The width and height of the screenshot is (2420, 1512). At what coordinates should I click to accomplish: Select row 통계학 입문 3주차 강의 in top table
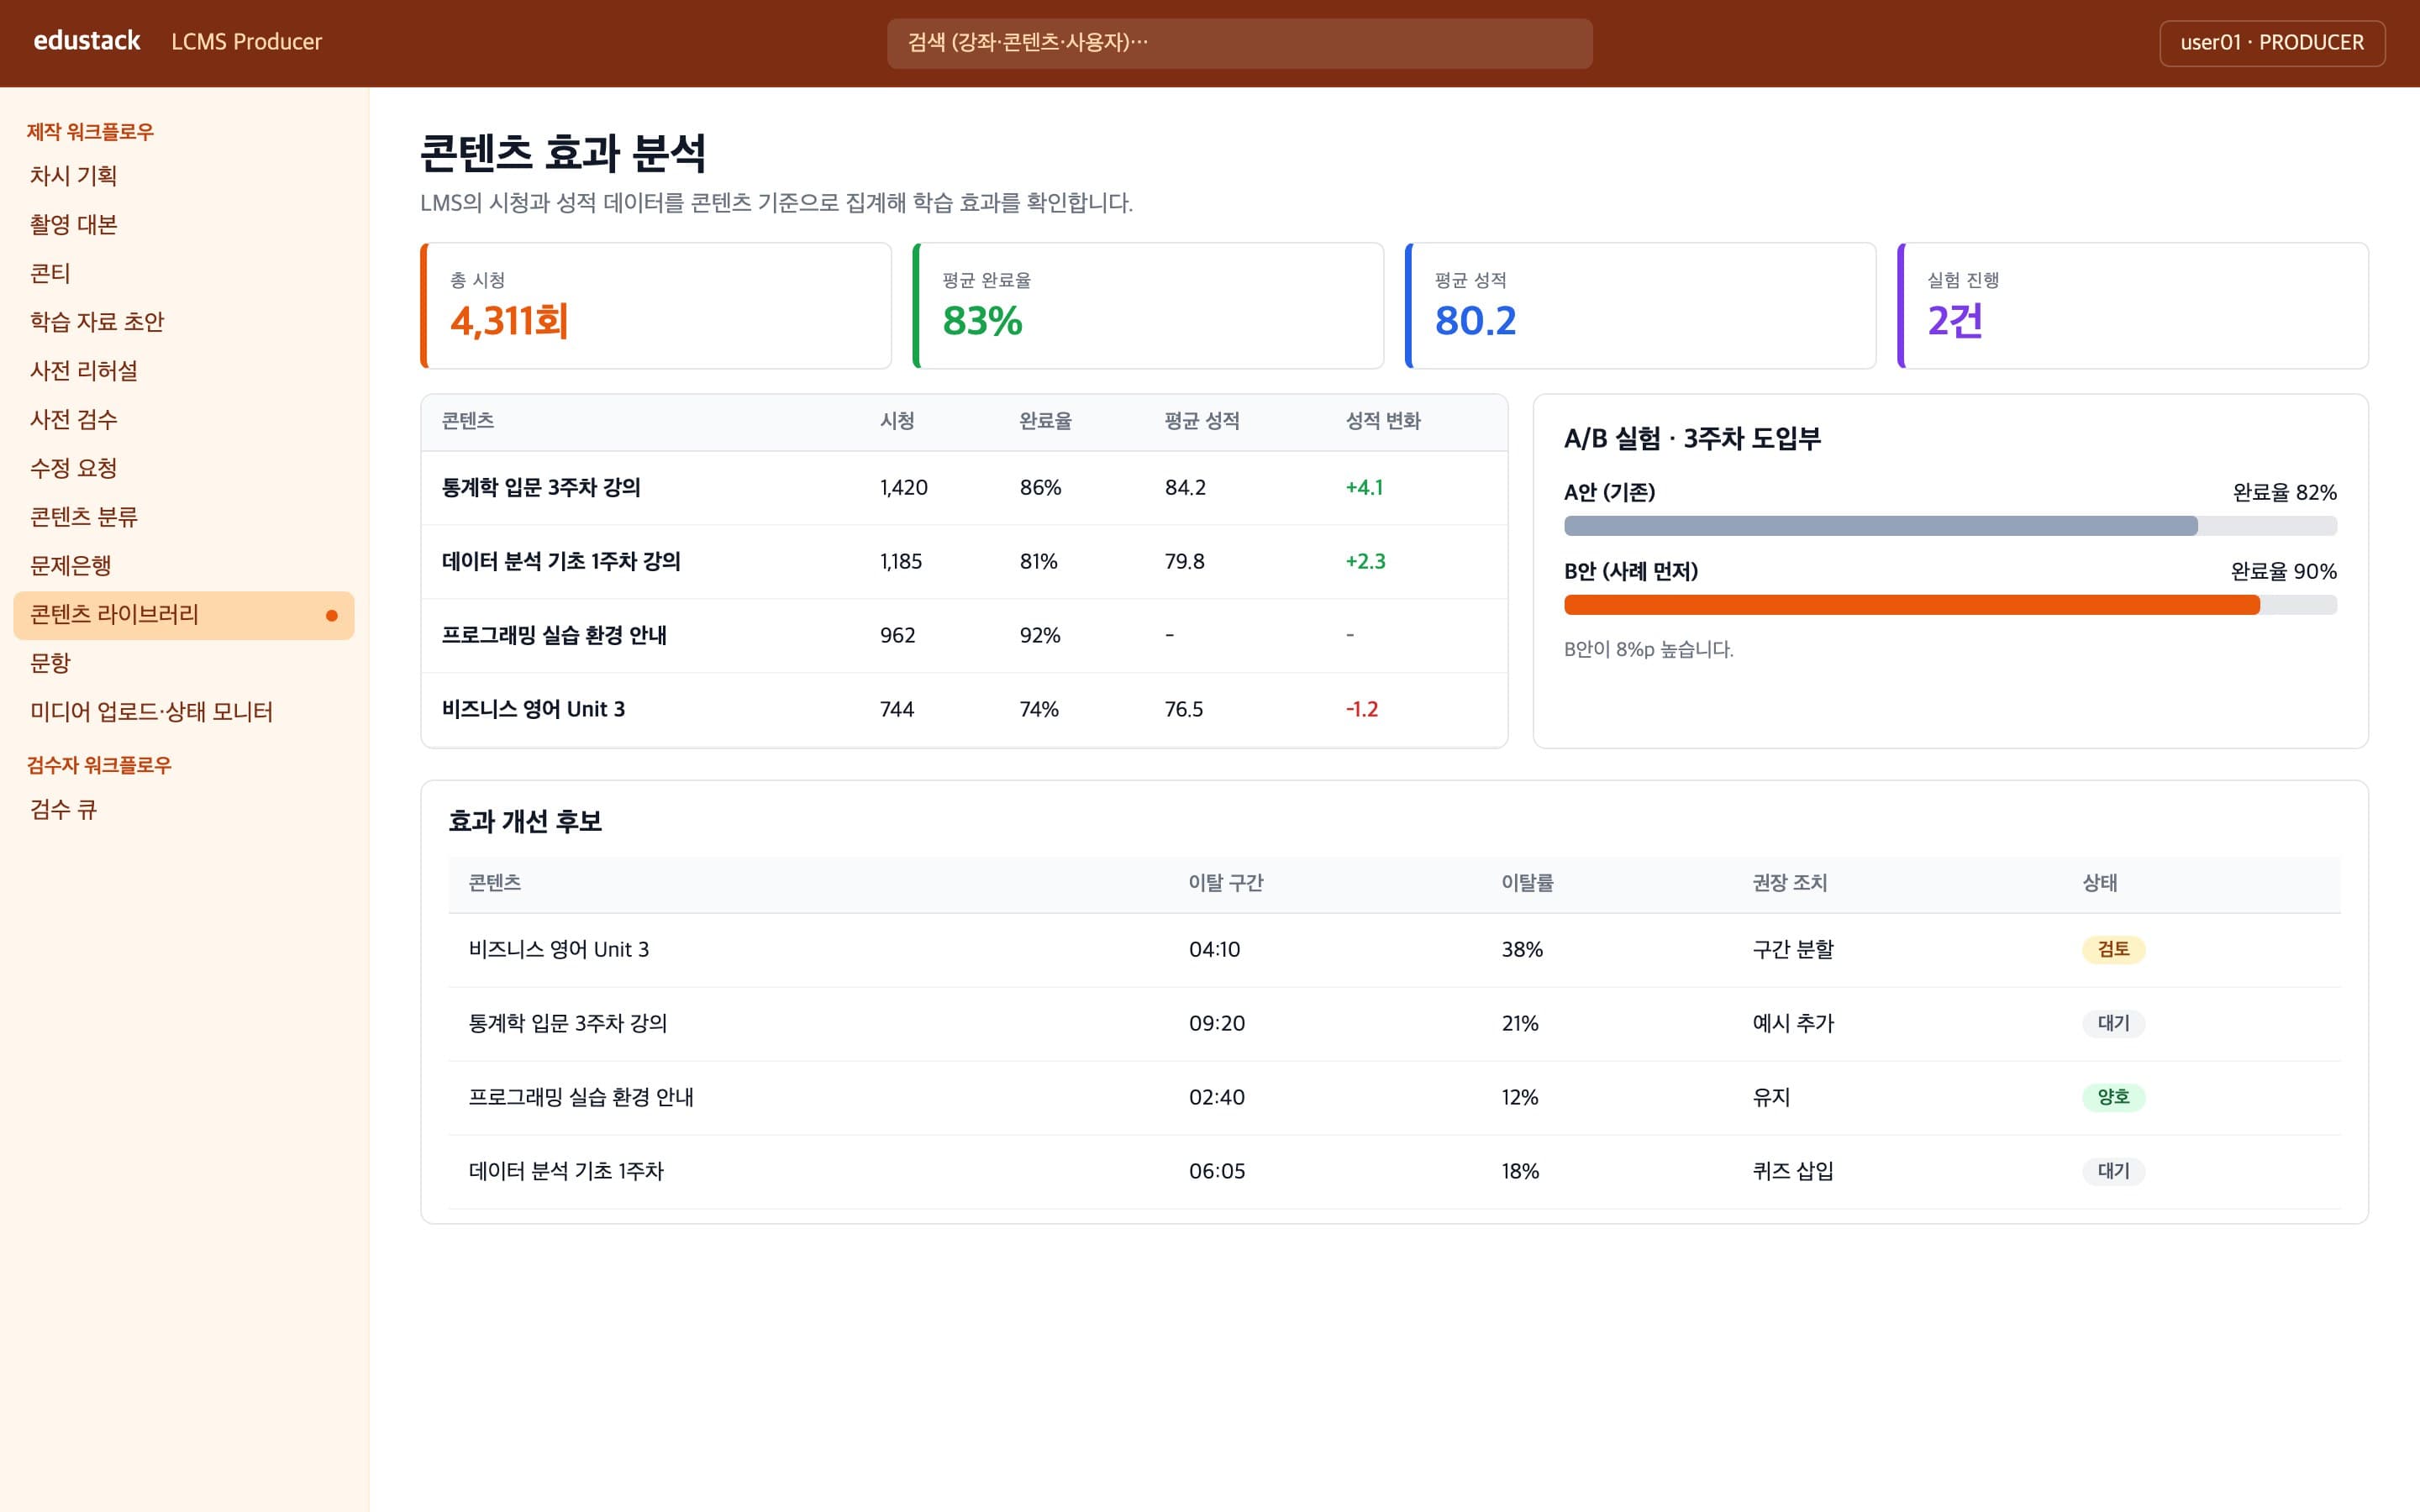964,488
